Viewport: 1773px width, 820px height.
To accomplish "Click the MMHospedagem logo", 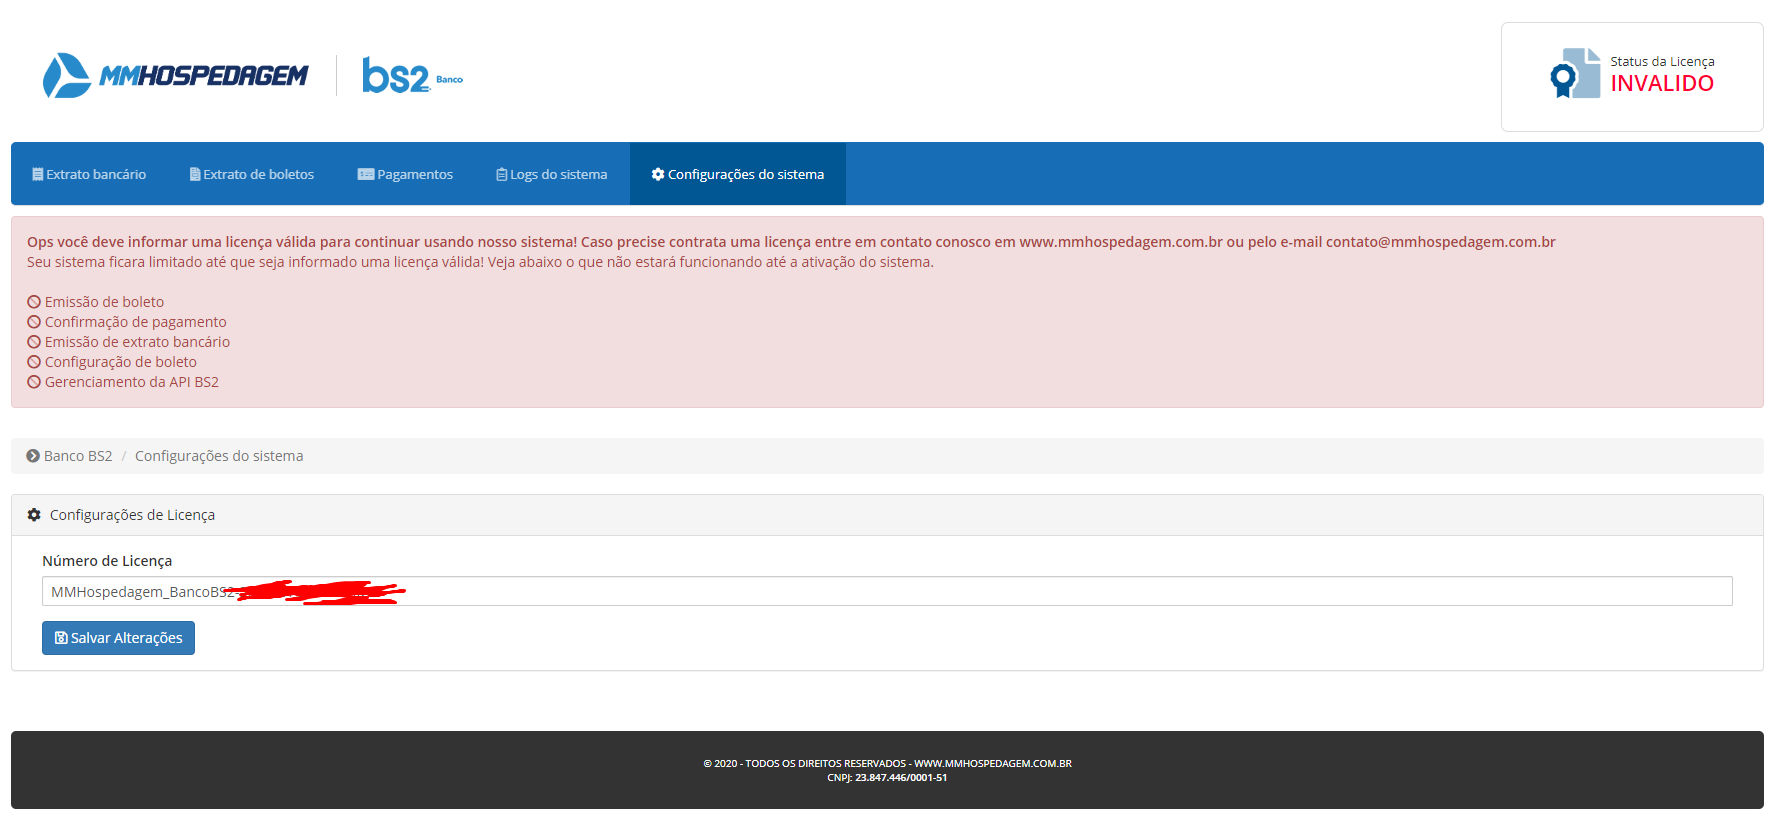I will 176,76.
